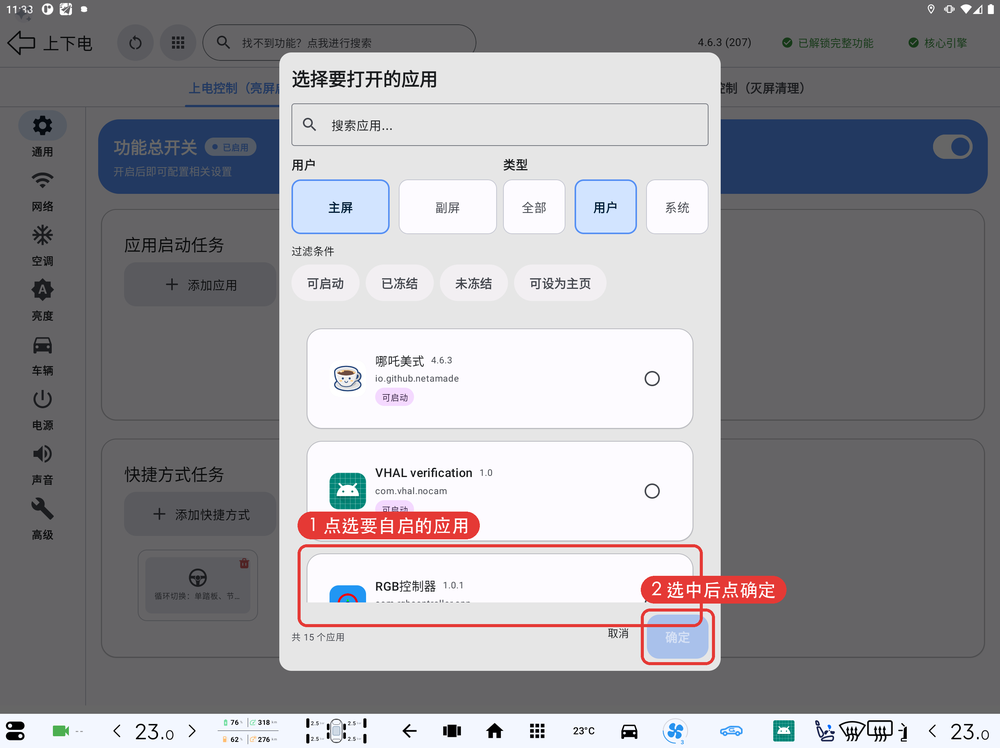The height and width of the screenshot is (748, 1000).
Task: Toggle the 可设为主页 filter chip
Action: click(560, 283)
